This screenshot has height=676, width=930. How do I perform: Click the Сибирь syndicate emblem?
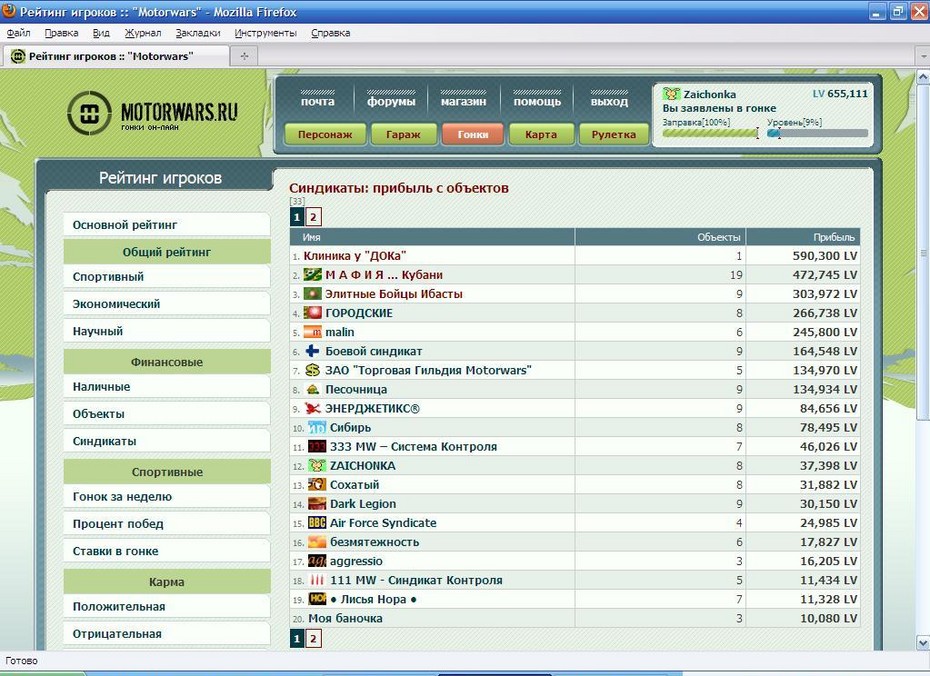pos(317,428)
